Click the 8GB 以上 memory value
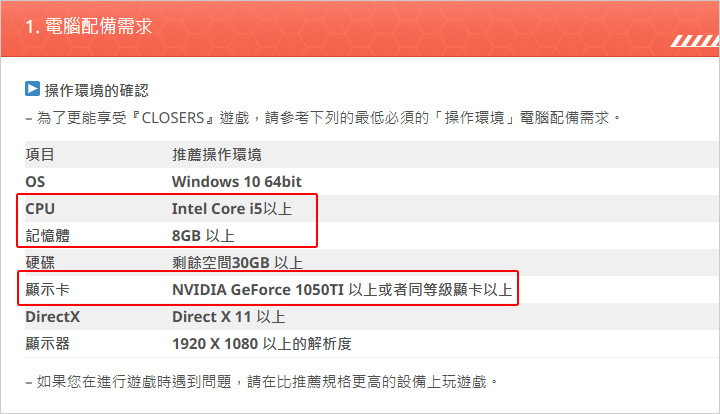This screenshot has width=720, height=414. click(203, 236)
